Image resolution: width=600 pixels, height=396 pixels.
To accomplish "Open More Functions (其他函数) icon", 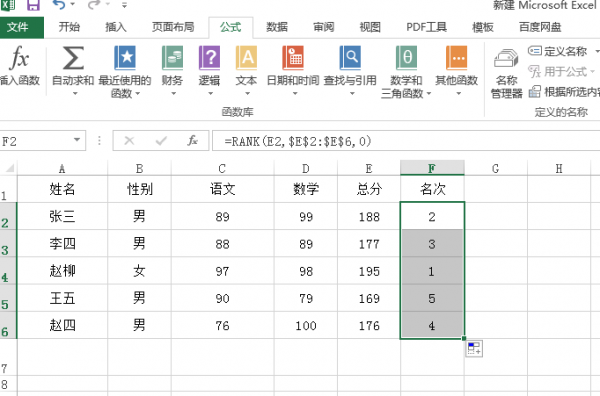I will (x=457, y=58).
